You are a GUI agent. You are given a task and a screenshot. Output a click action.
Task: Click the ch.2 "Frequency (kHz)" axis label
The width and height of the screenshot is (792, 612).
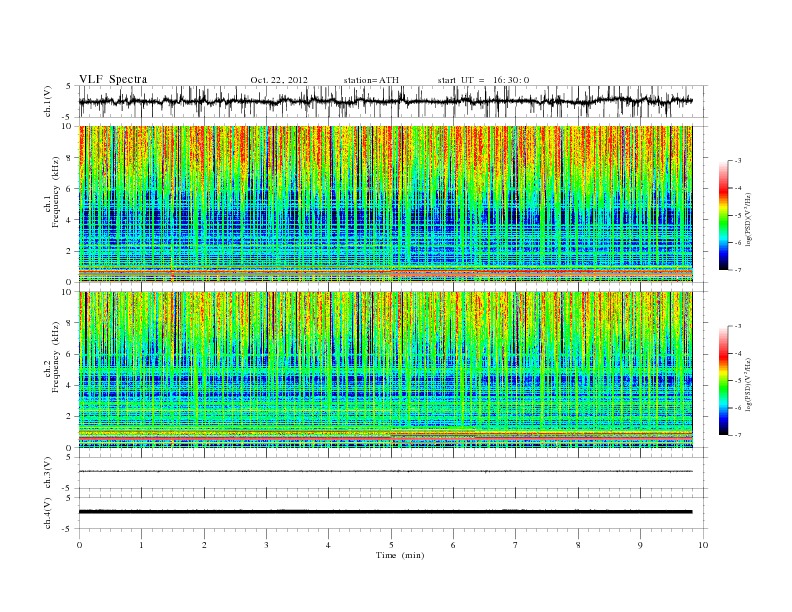(56, 356)
